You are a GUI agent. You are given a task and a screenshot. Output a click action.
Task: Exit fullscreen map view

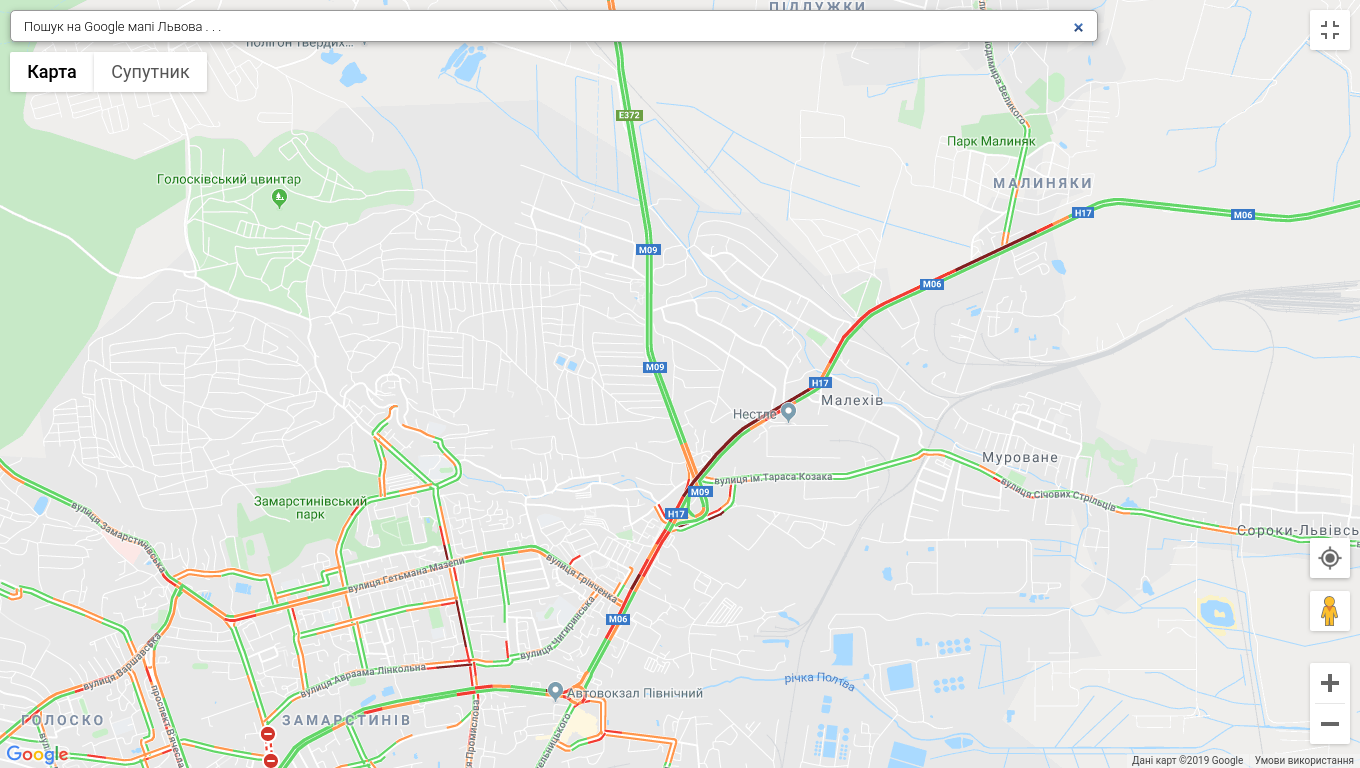click(x=1330, y=30)
